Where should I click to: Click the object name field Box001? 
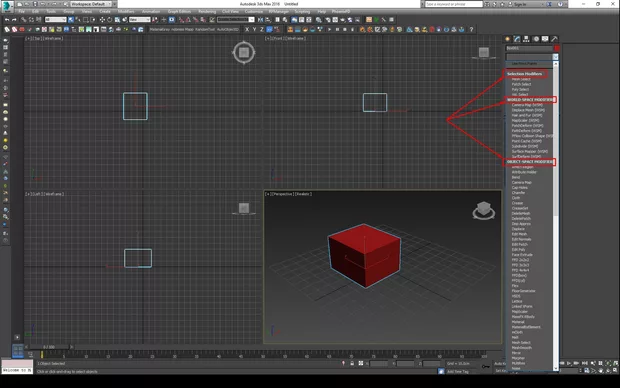coord(529,48)
